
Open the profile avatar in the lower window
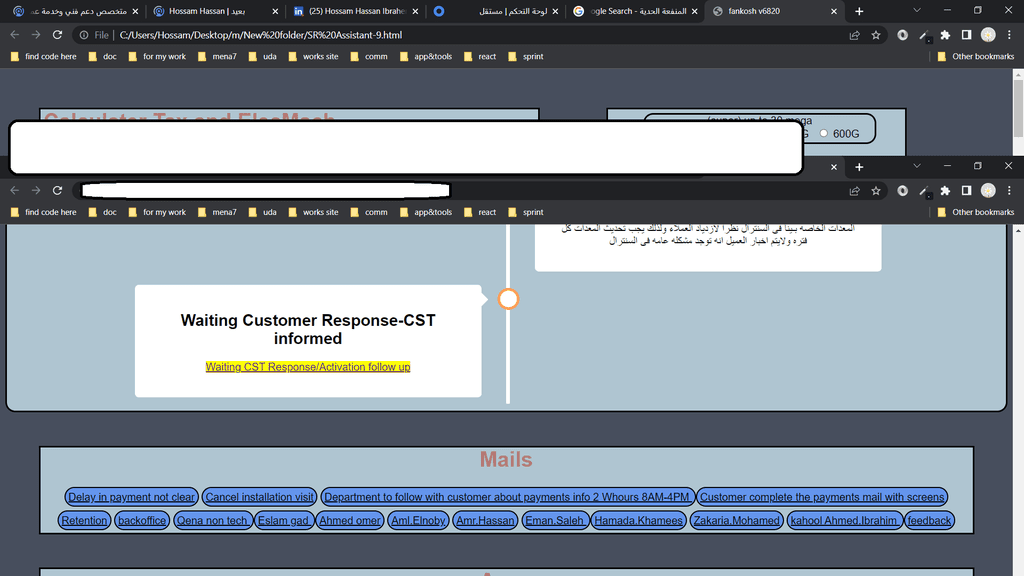pyautogui.click(x=988, y=191)
